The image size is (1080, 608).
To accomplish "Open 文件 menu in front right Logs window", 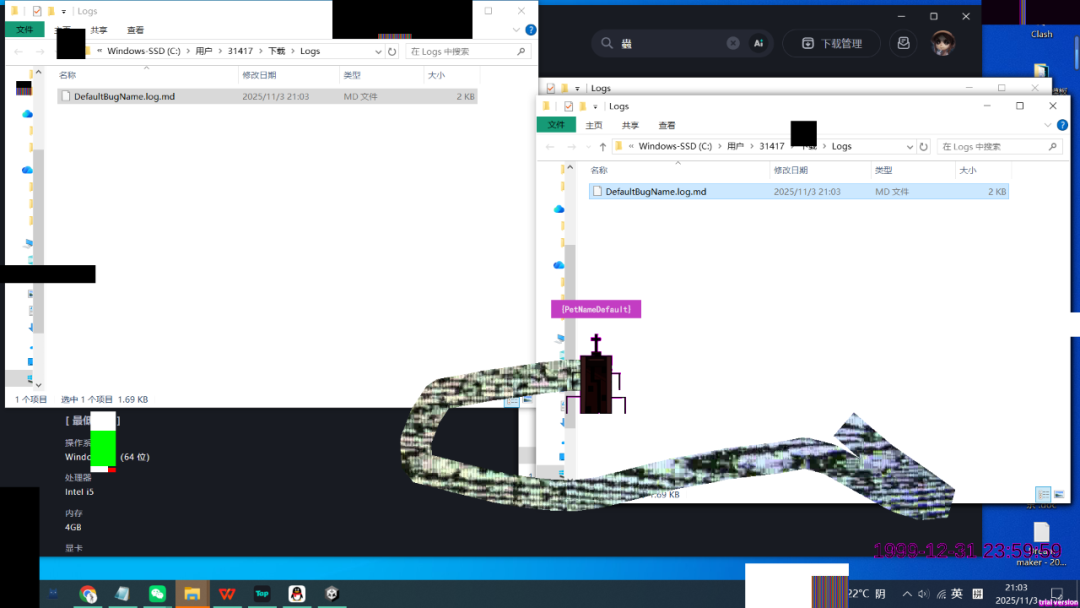I will click(556, 125).
